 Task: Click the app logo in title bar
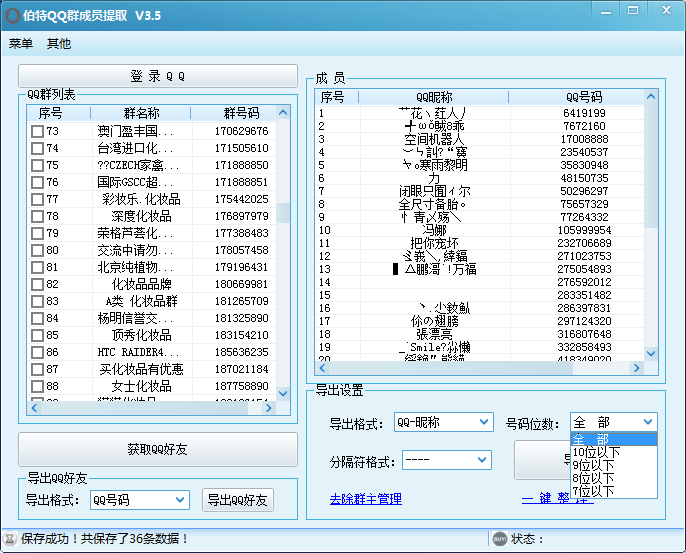click(13, 16)
